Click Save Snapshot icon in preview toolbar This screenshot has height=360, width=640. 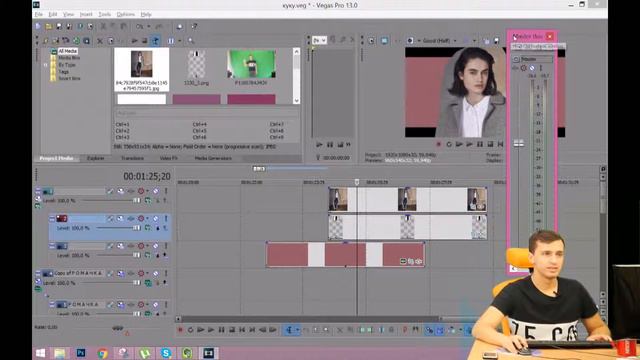click(x=496, y=41)
